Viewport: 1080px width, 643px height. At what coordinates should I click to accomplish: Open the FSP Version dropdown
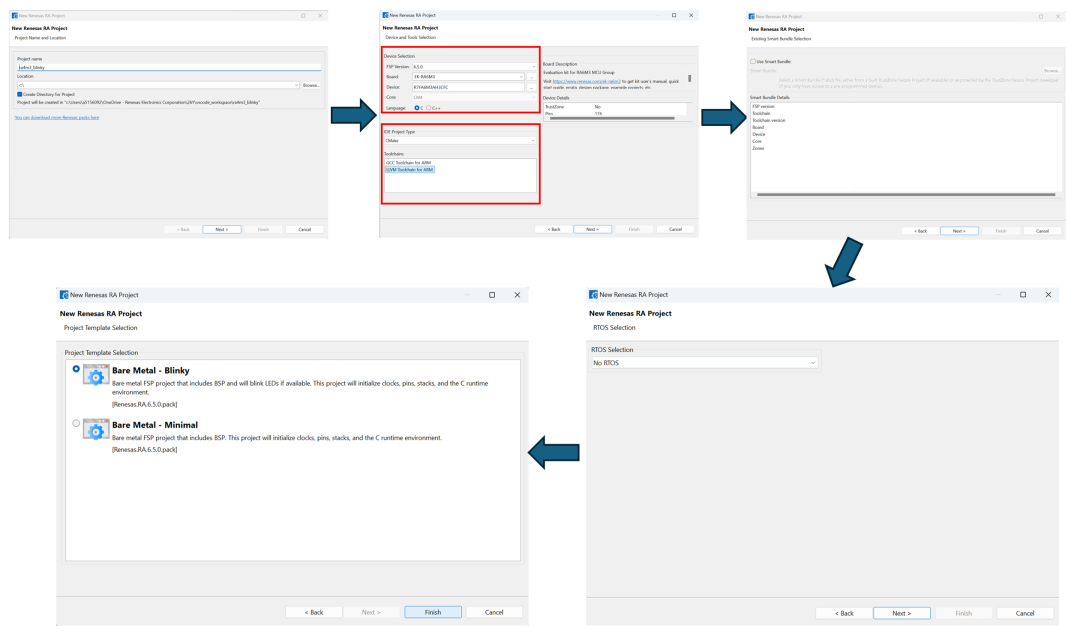click(x=474, y=67)
